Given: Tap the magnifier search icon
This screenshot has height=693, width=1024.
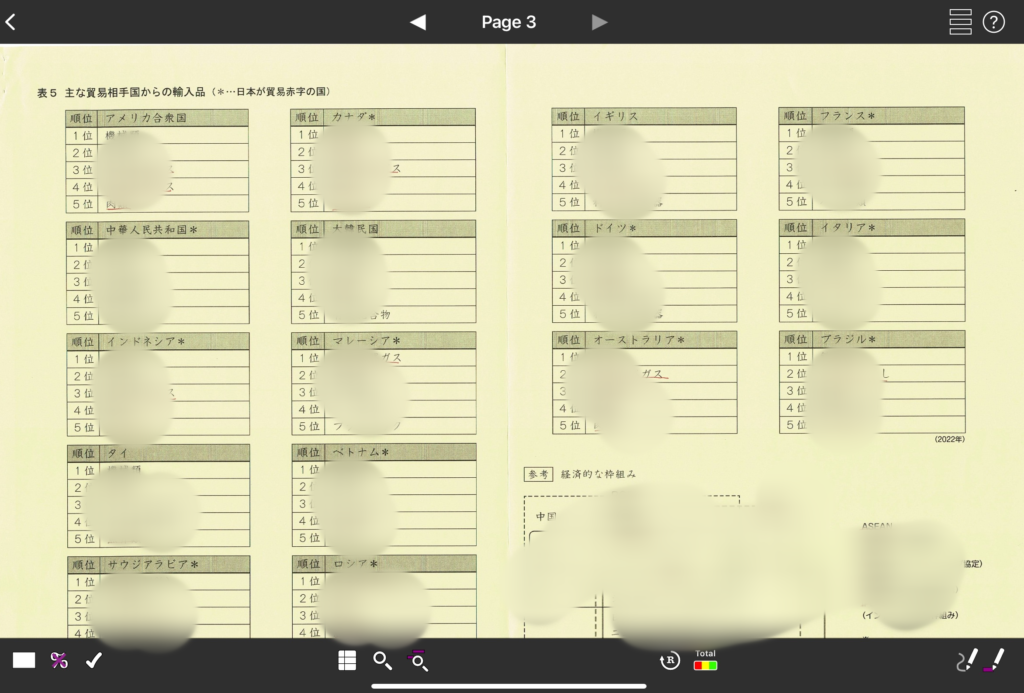Looking at the screenshot, I should 382,660.
